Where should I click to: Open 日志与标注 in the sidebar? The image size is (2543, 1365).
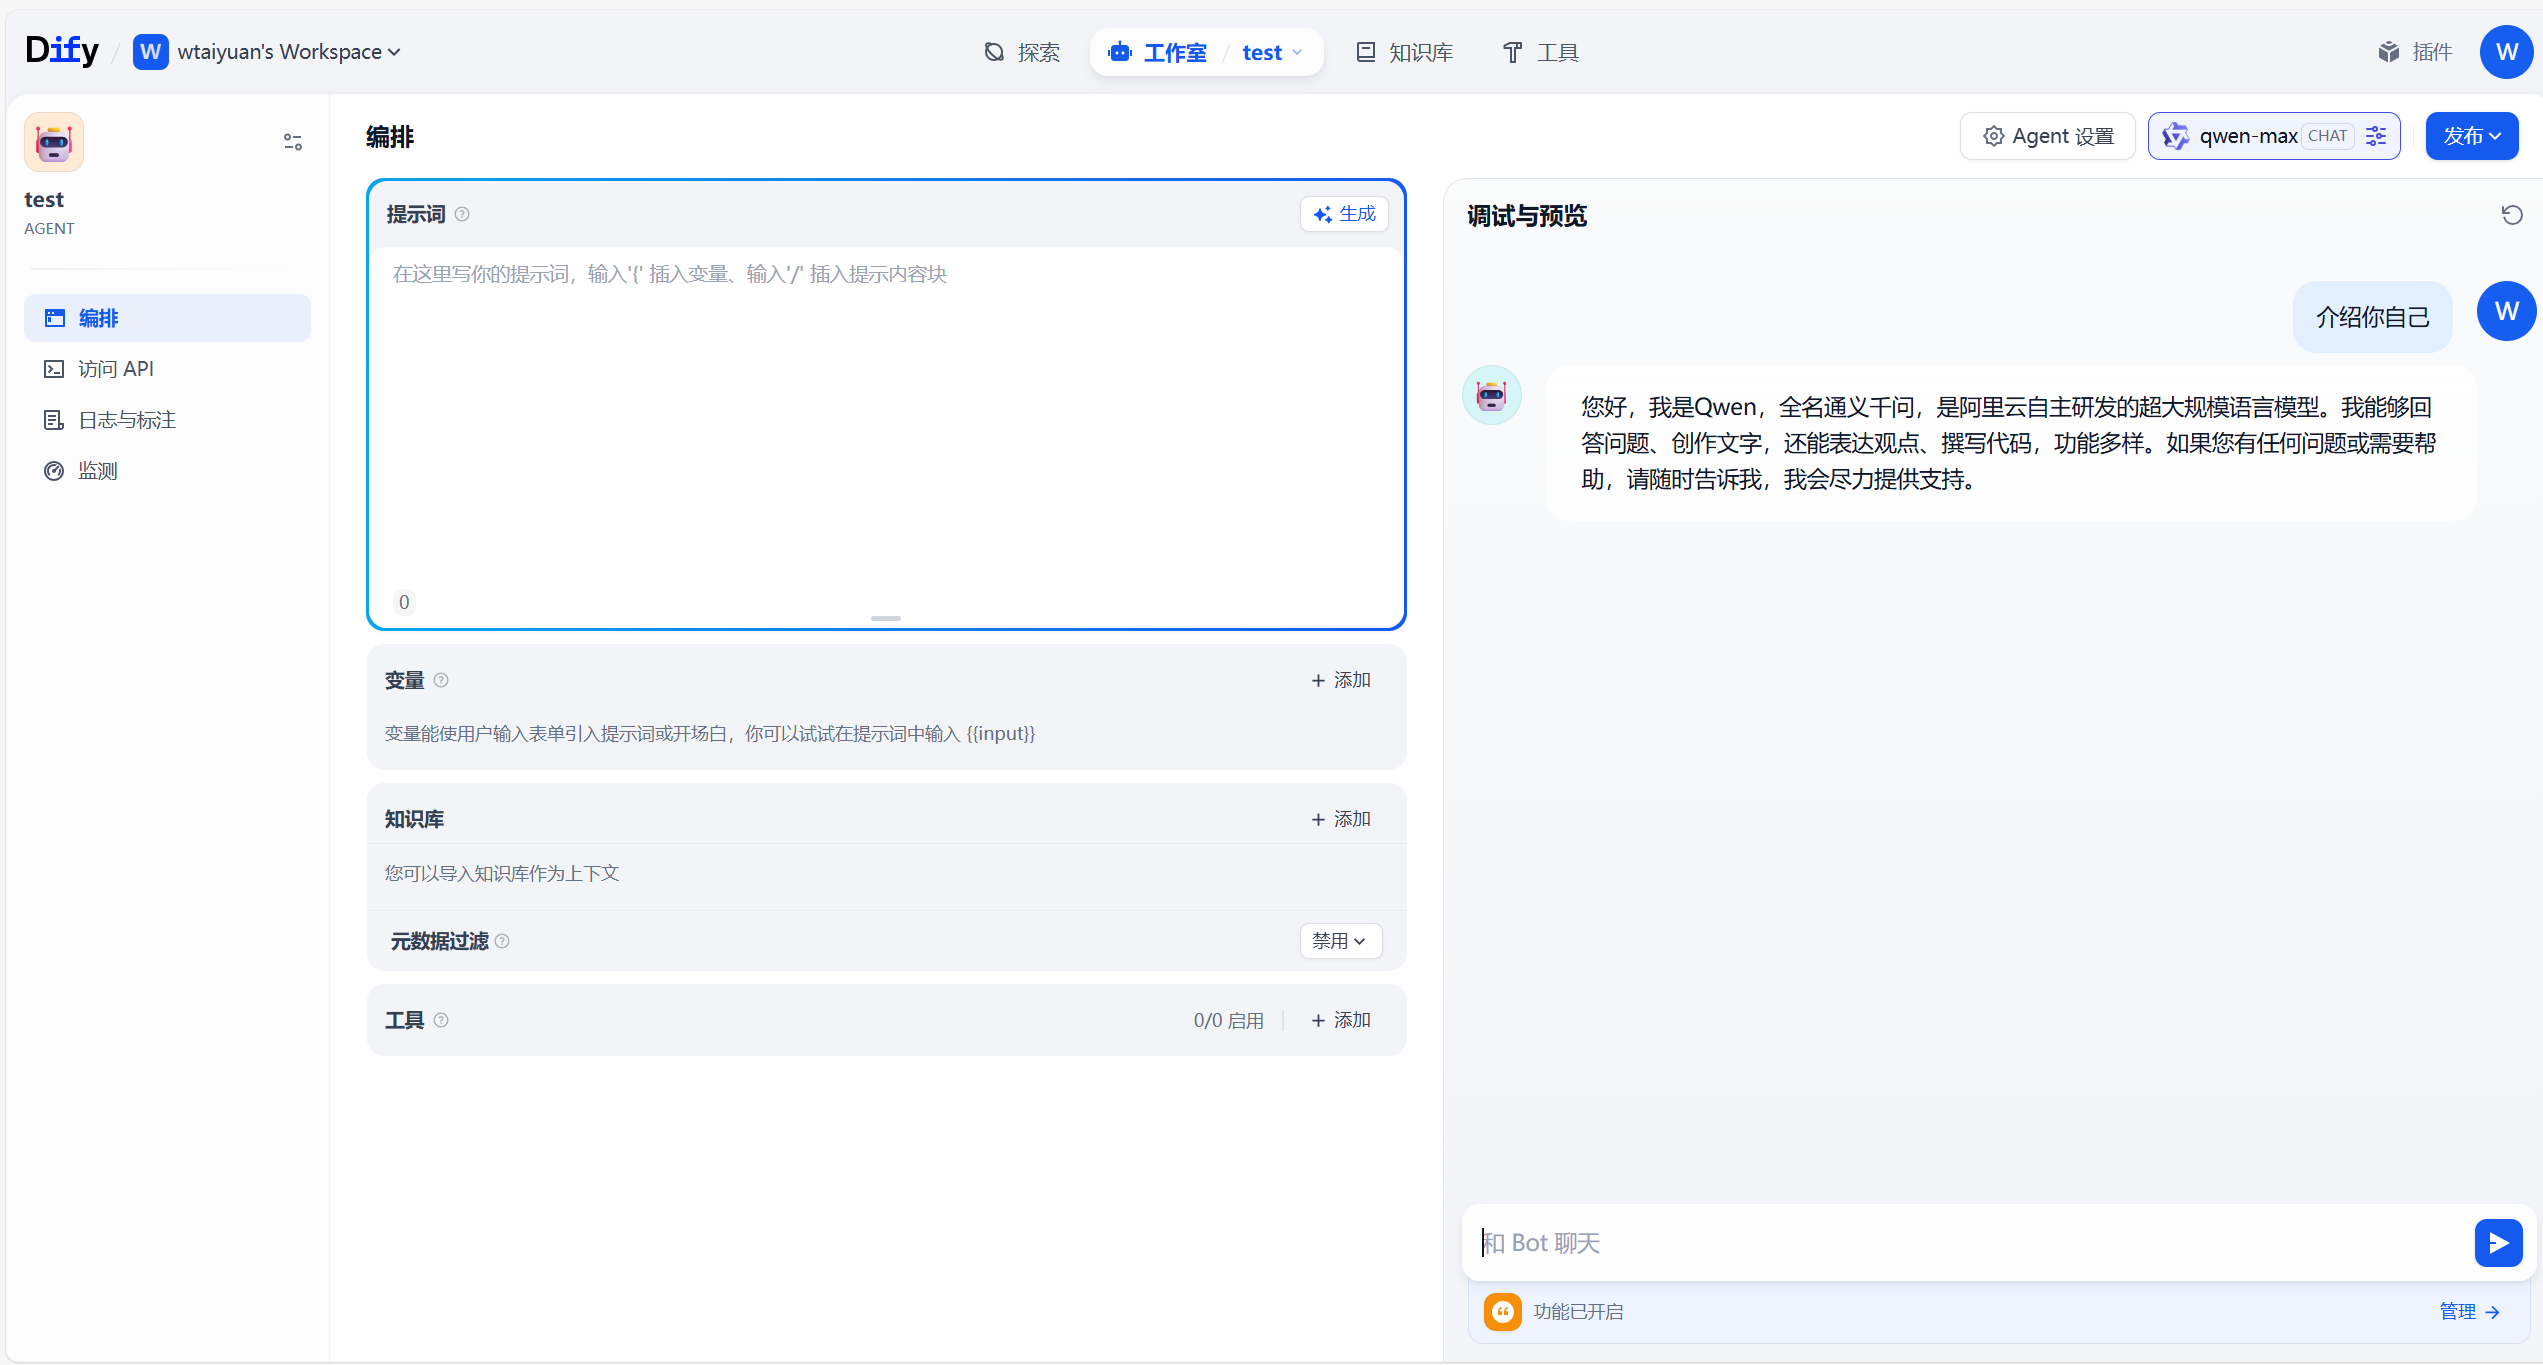pos(127,420)
